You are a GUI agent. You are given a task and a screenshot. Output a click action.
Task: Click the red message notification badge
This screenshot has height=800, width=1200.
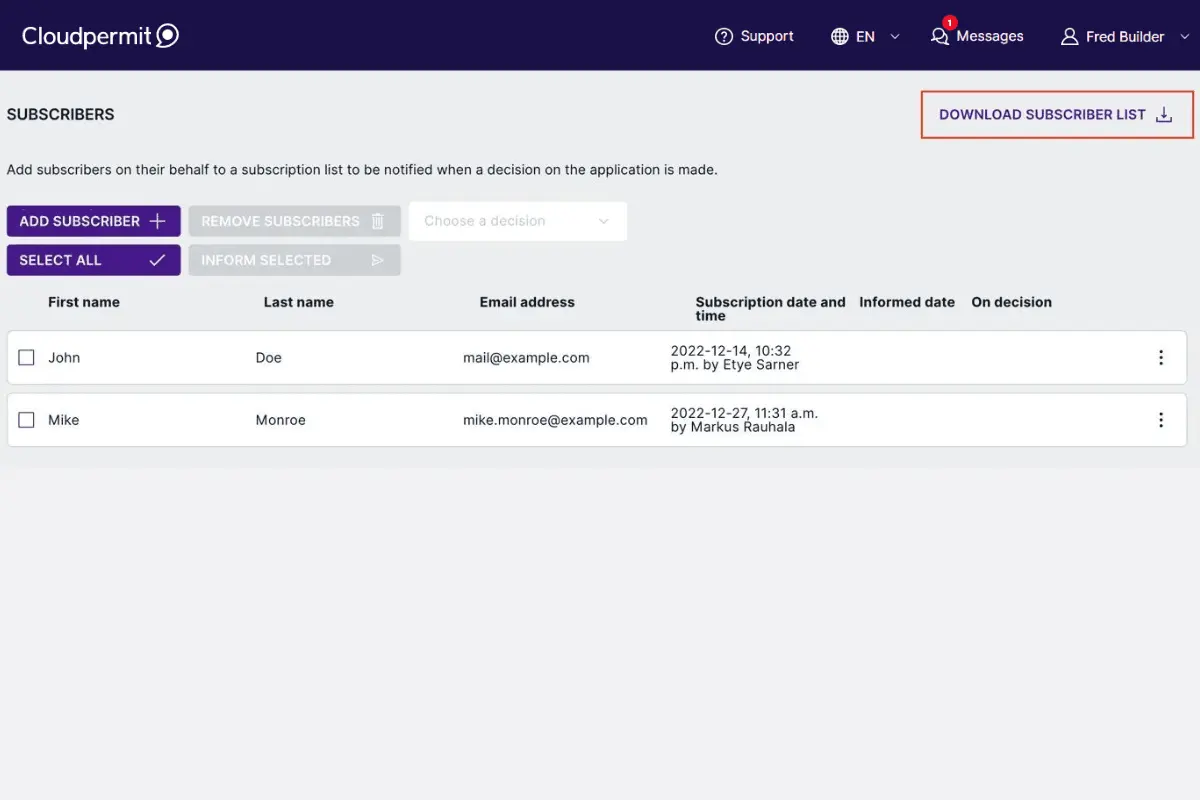pos(949,22)
